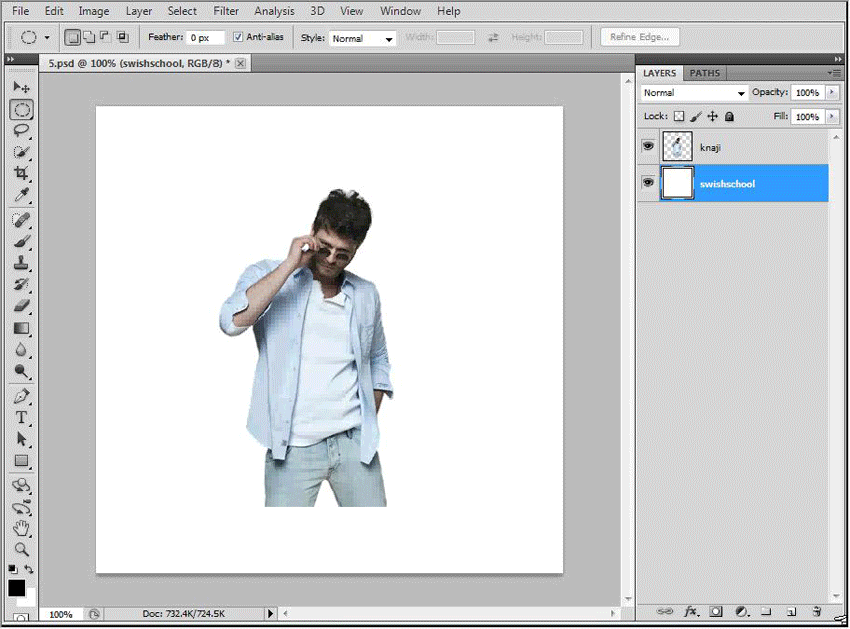850x629 pixels.
Task: Select the Lasso tool
Action: click(21, 131)
